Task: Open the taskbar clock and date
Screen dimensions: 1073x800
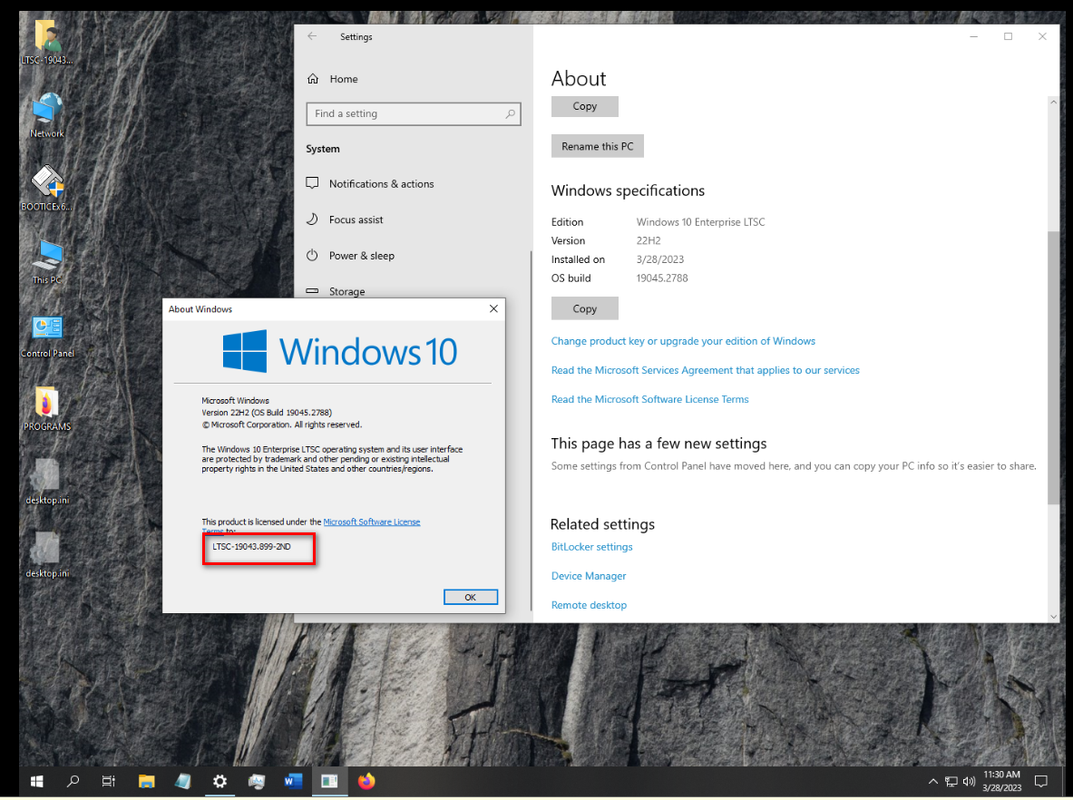Action: coord(1002,781)
